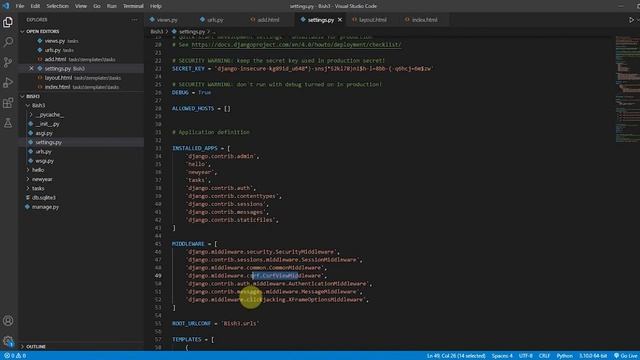Open settings.py in Bish3 folder tree
Viewport: 640px width, 360px height.
(49, 142)
